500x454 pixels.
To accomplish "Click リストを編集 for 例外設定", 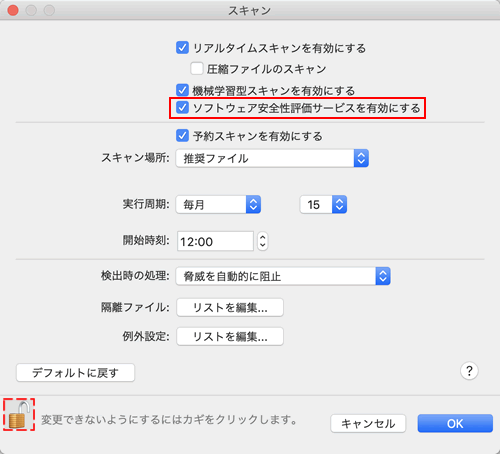I will [x=230, y=336].
